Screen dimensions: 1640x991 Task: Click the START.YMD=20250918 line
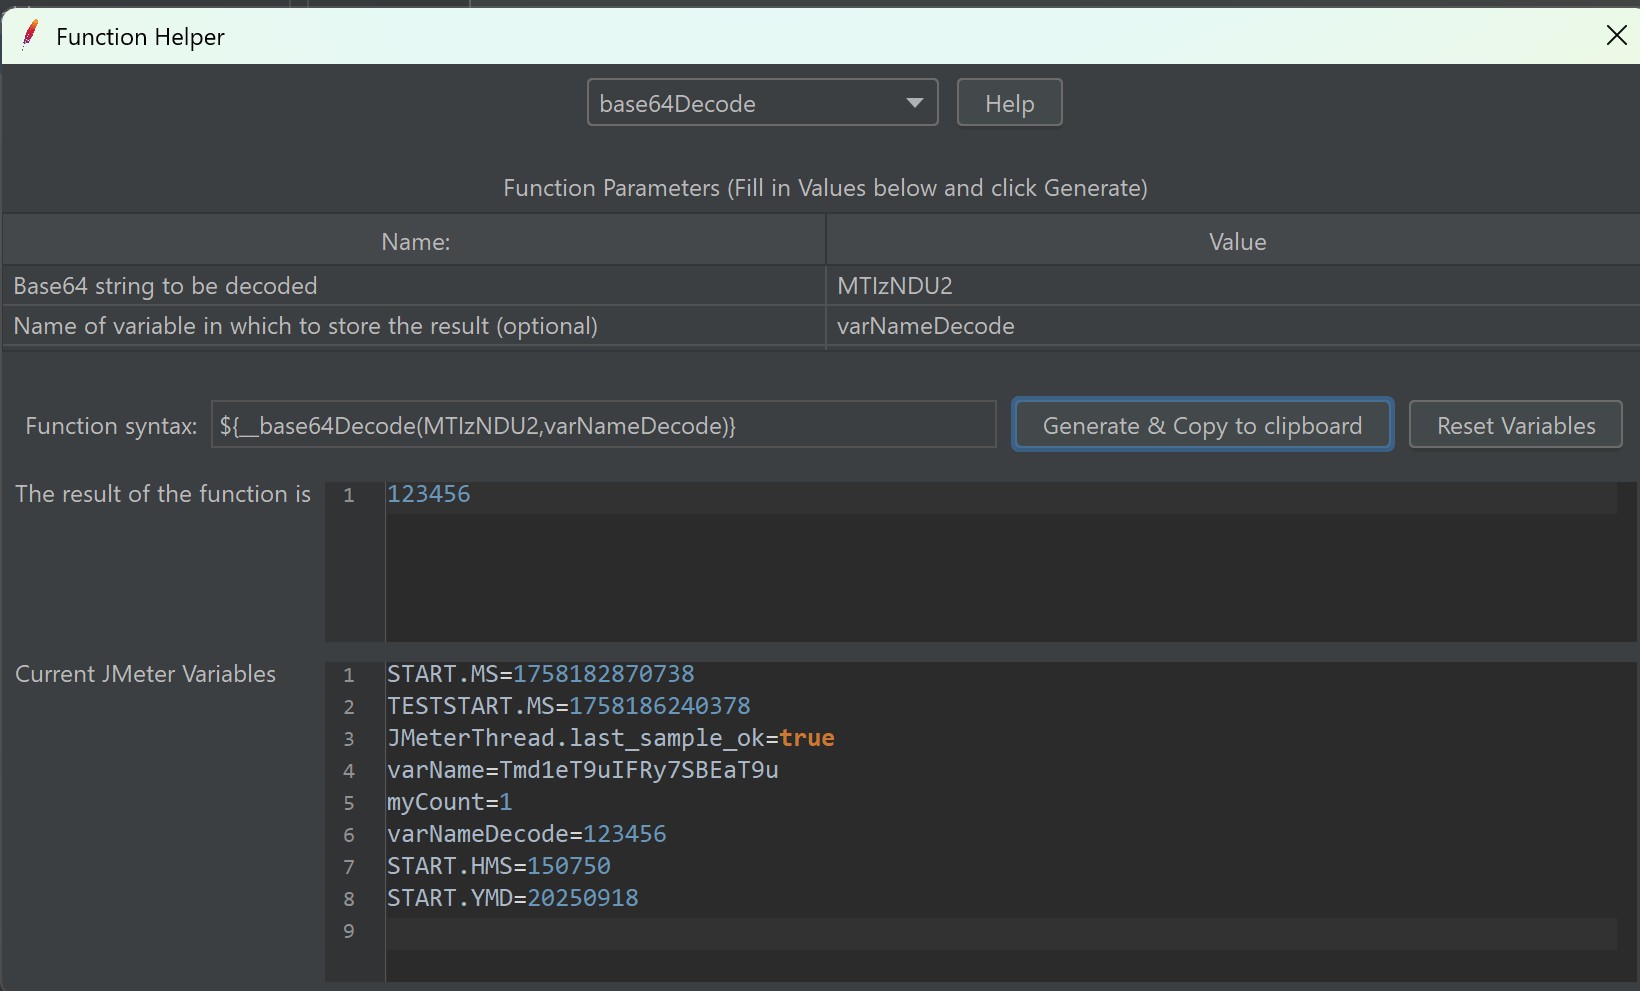tap(512, 898)
